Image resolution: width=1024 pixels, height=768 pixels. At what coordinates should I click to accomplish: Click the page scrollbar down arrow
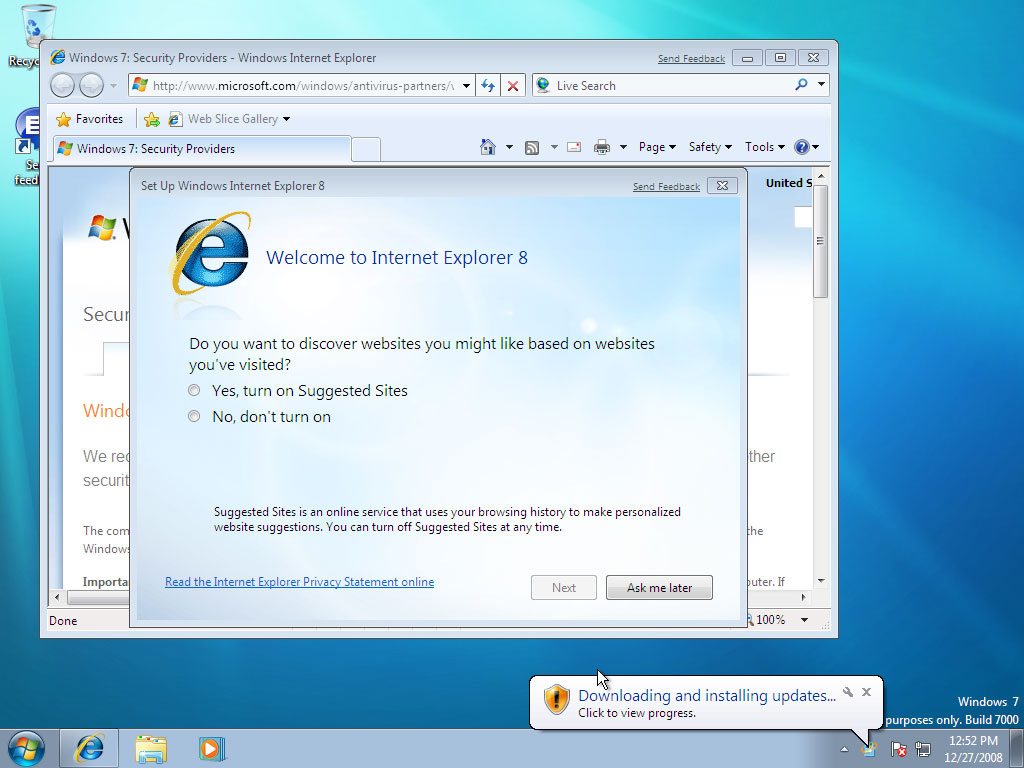(821, 581)
